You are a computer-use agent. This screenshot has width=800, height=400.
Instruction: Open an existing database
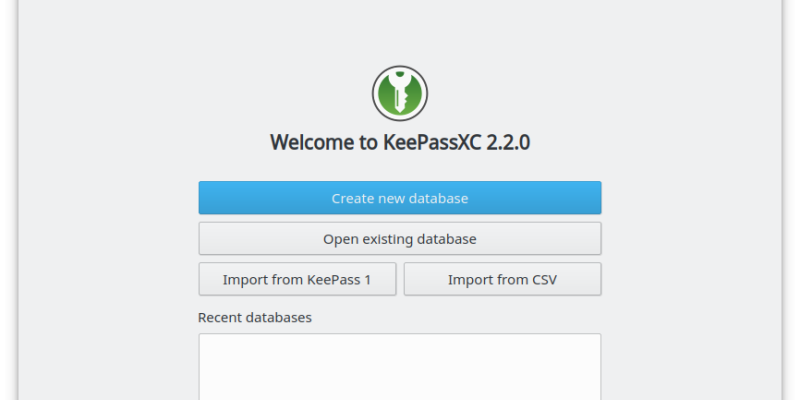click(x=399, y=238)
